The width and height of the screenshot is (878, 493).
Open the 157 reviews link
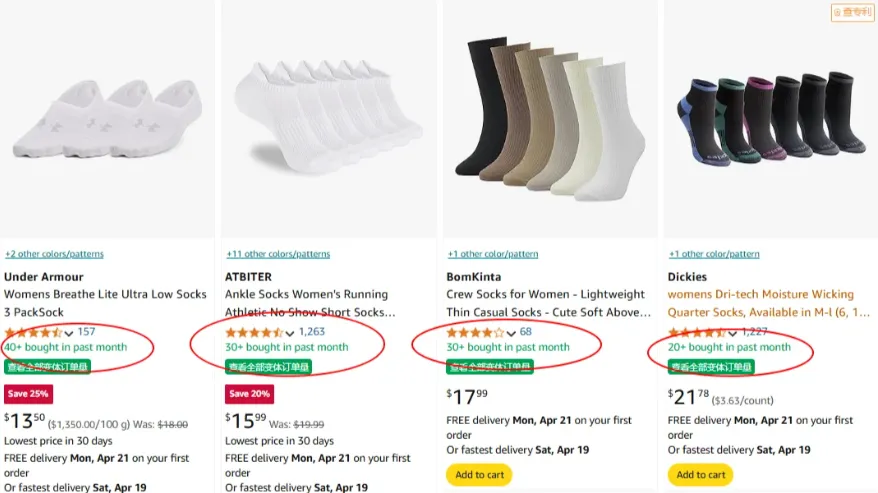point(86,332)
